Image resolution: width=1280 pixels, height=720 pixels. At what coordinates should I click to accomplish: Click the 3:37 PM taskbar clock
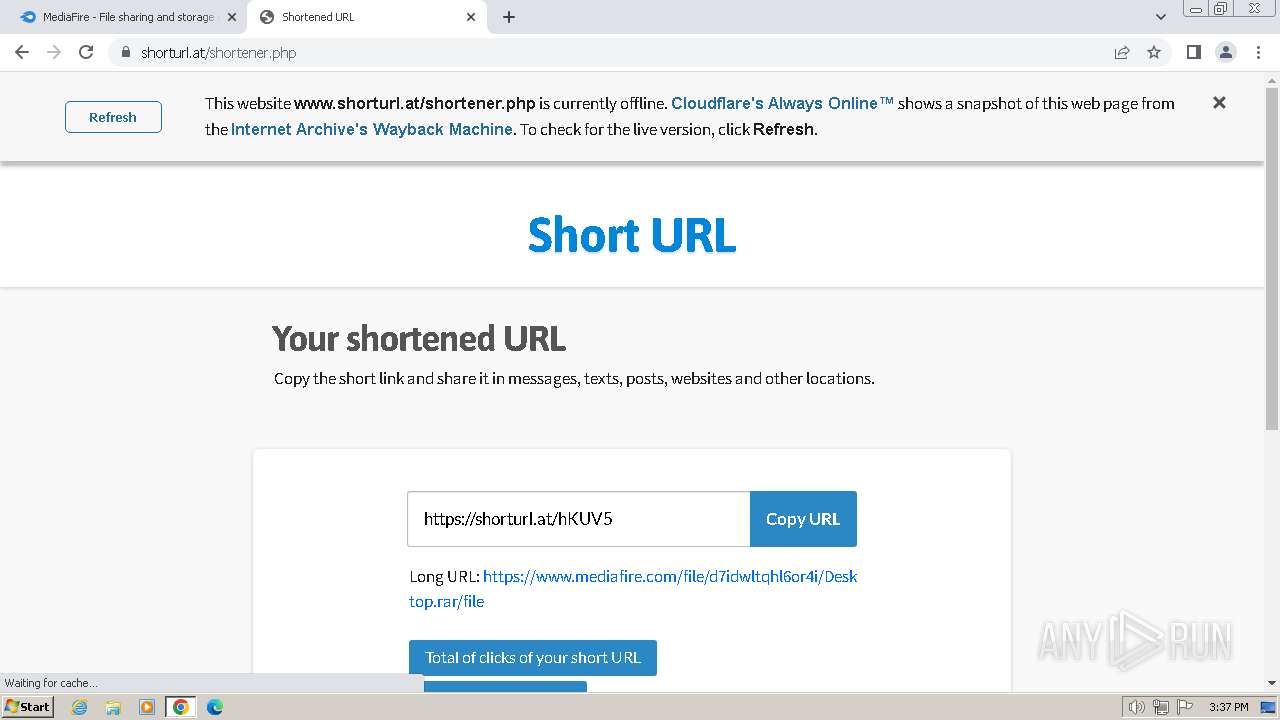pyautogui.click(x=1228, y=707)
